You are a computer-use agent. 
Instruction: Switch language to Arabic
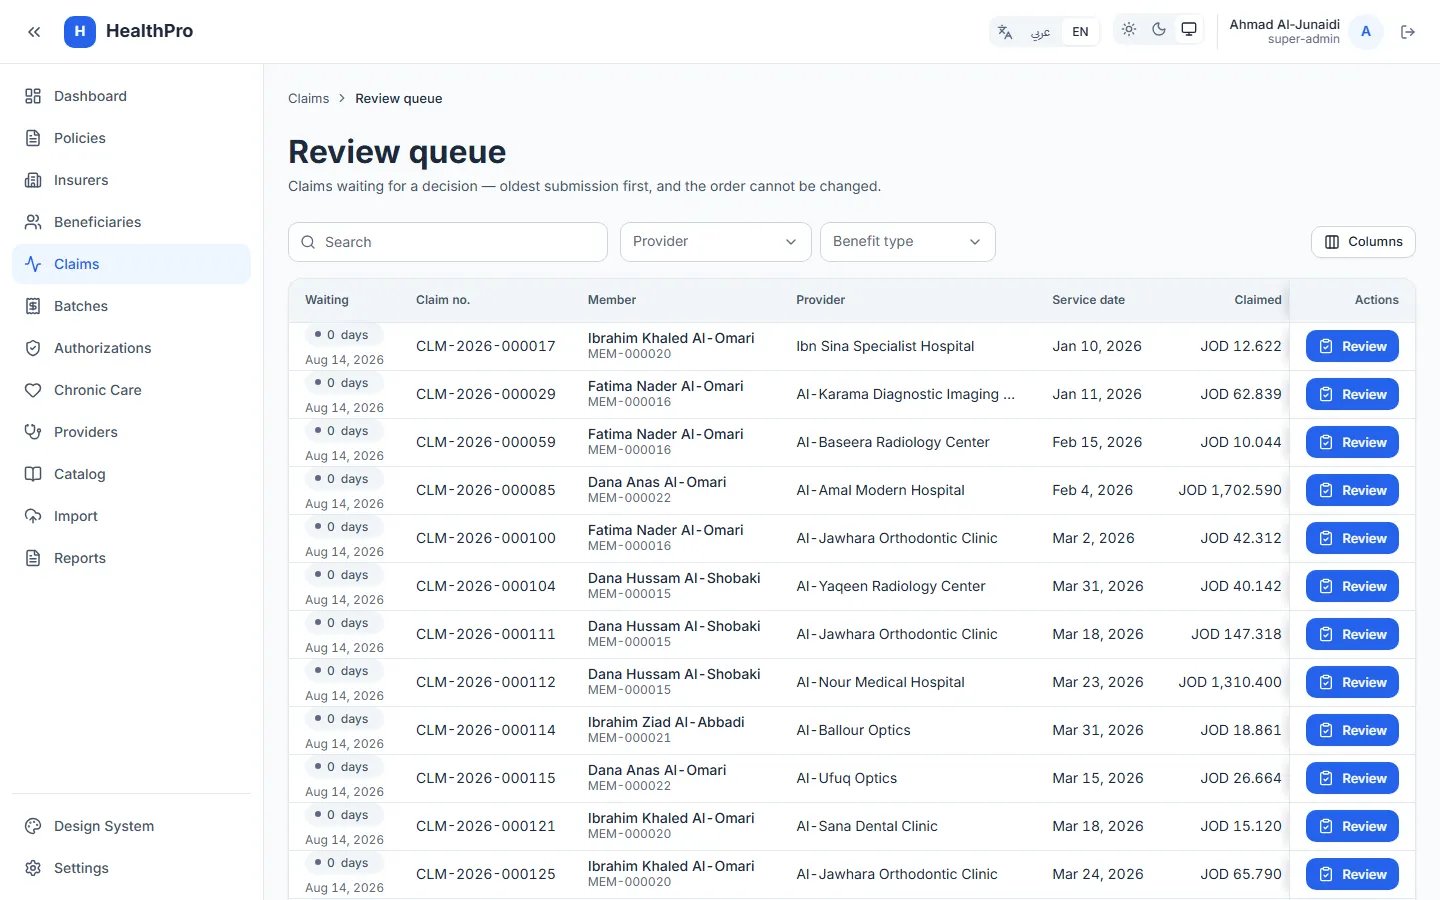click(x=1041, y=32)
